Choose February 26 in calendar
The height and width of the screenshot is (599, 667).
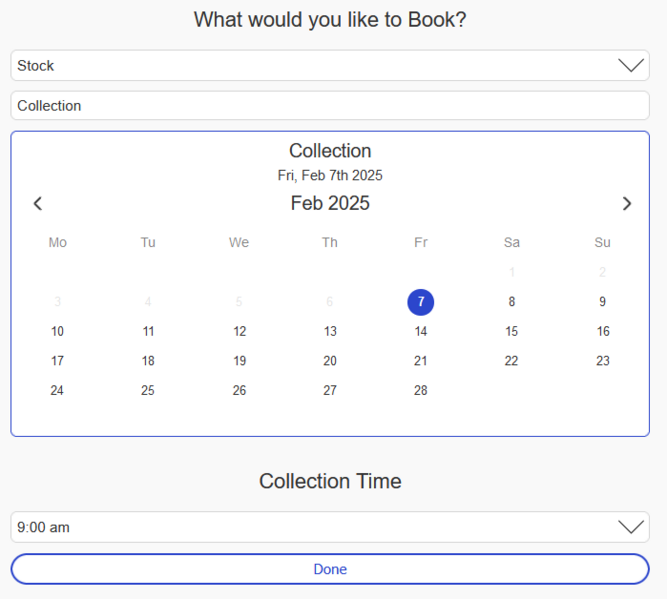click(239, 391)
